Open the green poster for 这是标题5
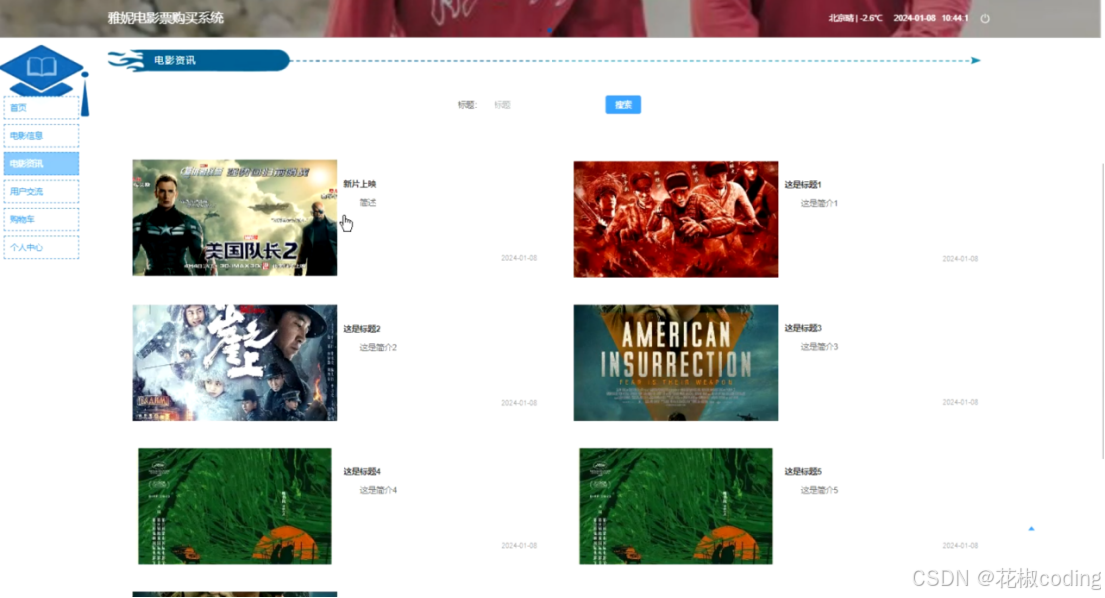Screen dimensions: 1105x598 click(676, 506)
